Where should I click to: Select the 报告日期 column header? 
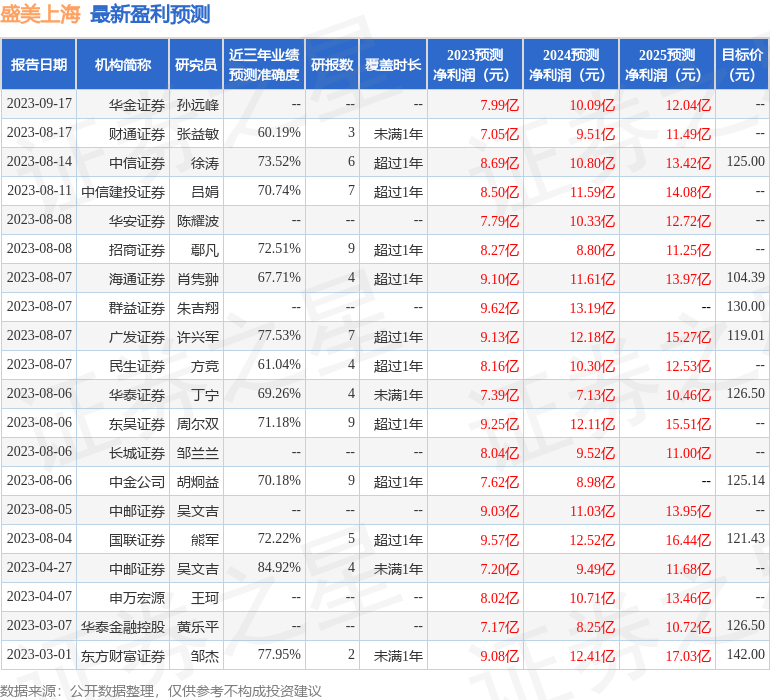(39, 64)
